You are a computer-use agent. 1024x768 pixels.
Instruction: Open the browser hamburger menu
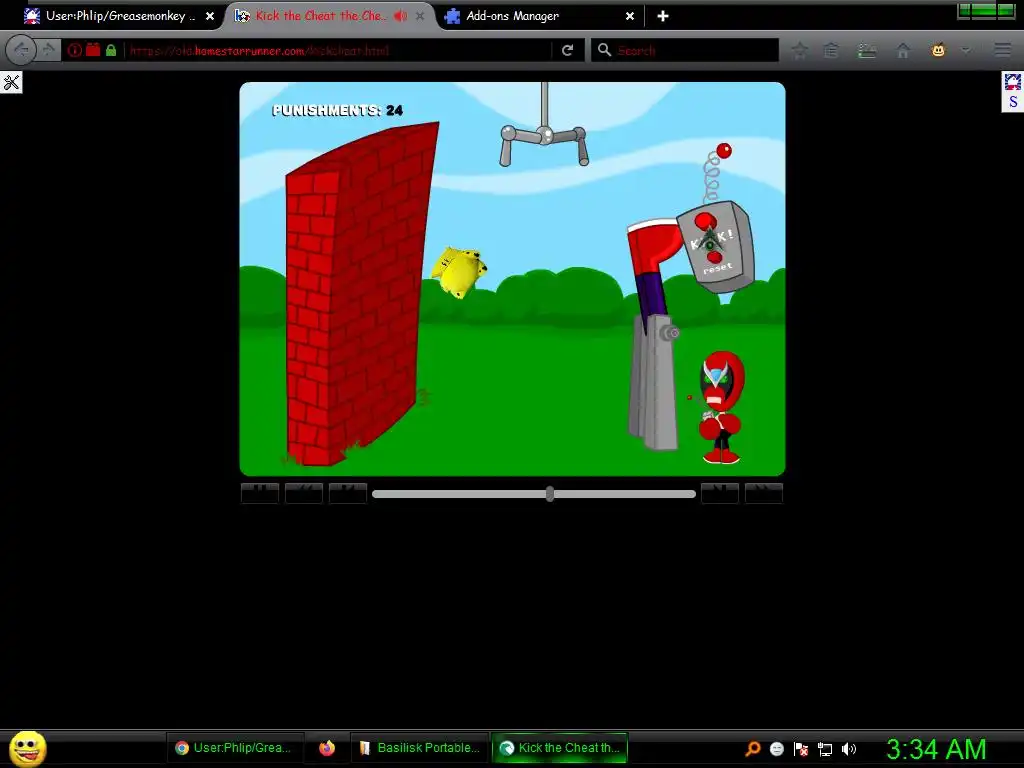tap(1002, 50)
